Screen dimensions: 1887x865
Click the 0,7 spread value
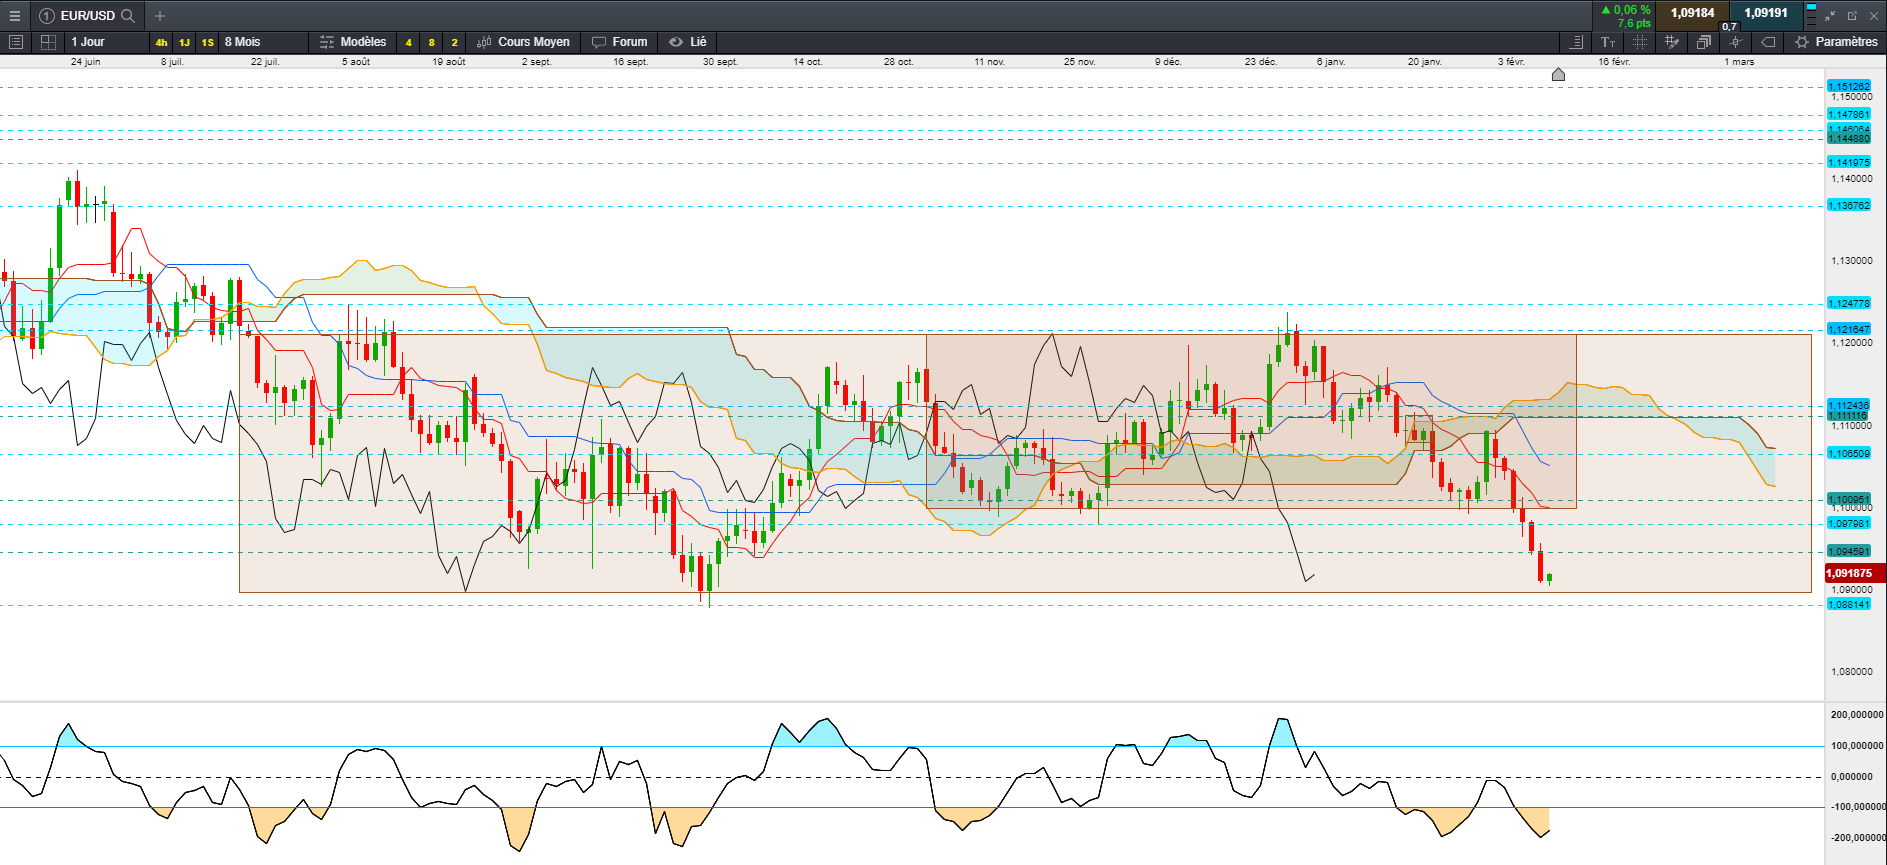point(1729,27)
